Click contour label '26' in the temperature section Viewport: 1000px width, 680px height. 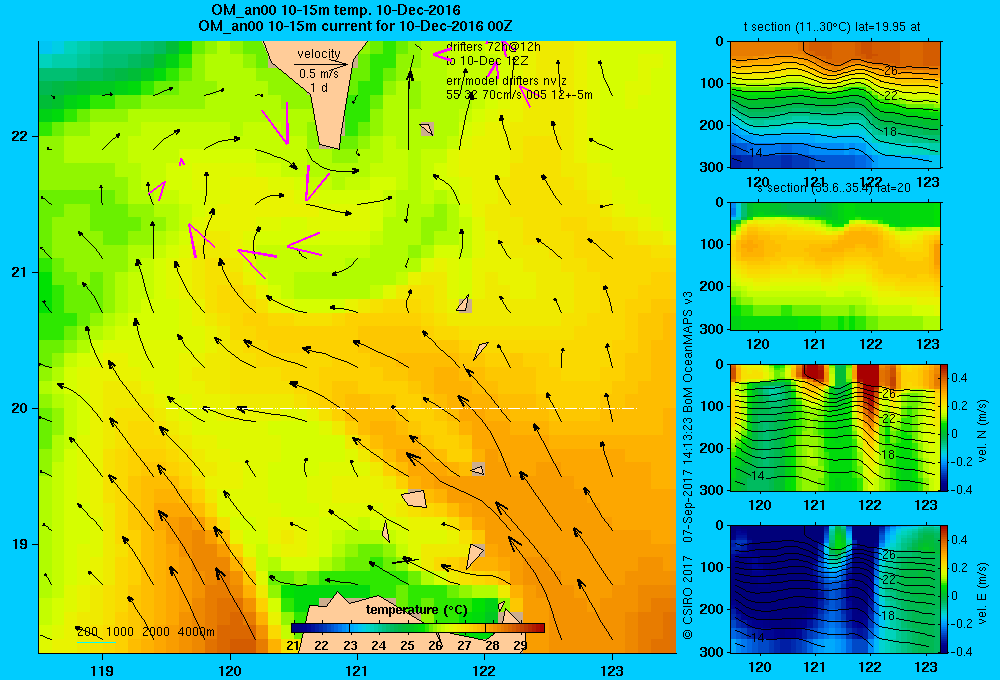(890, 71)
